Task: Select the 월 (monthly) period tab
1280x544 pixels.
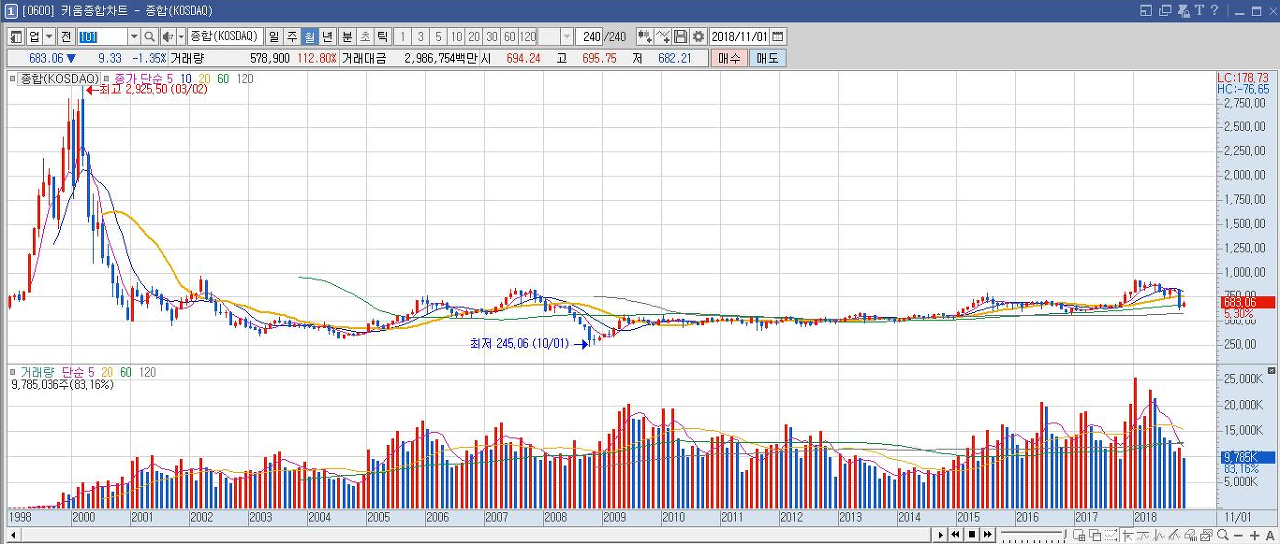Action: [310, 37]
